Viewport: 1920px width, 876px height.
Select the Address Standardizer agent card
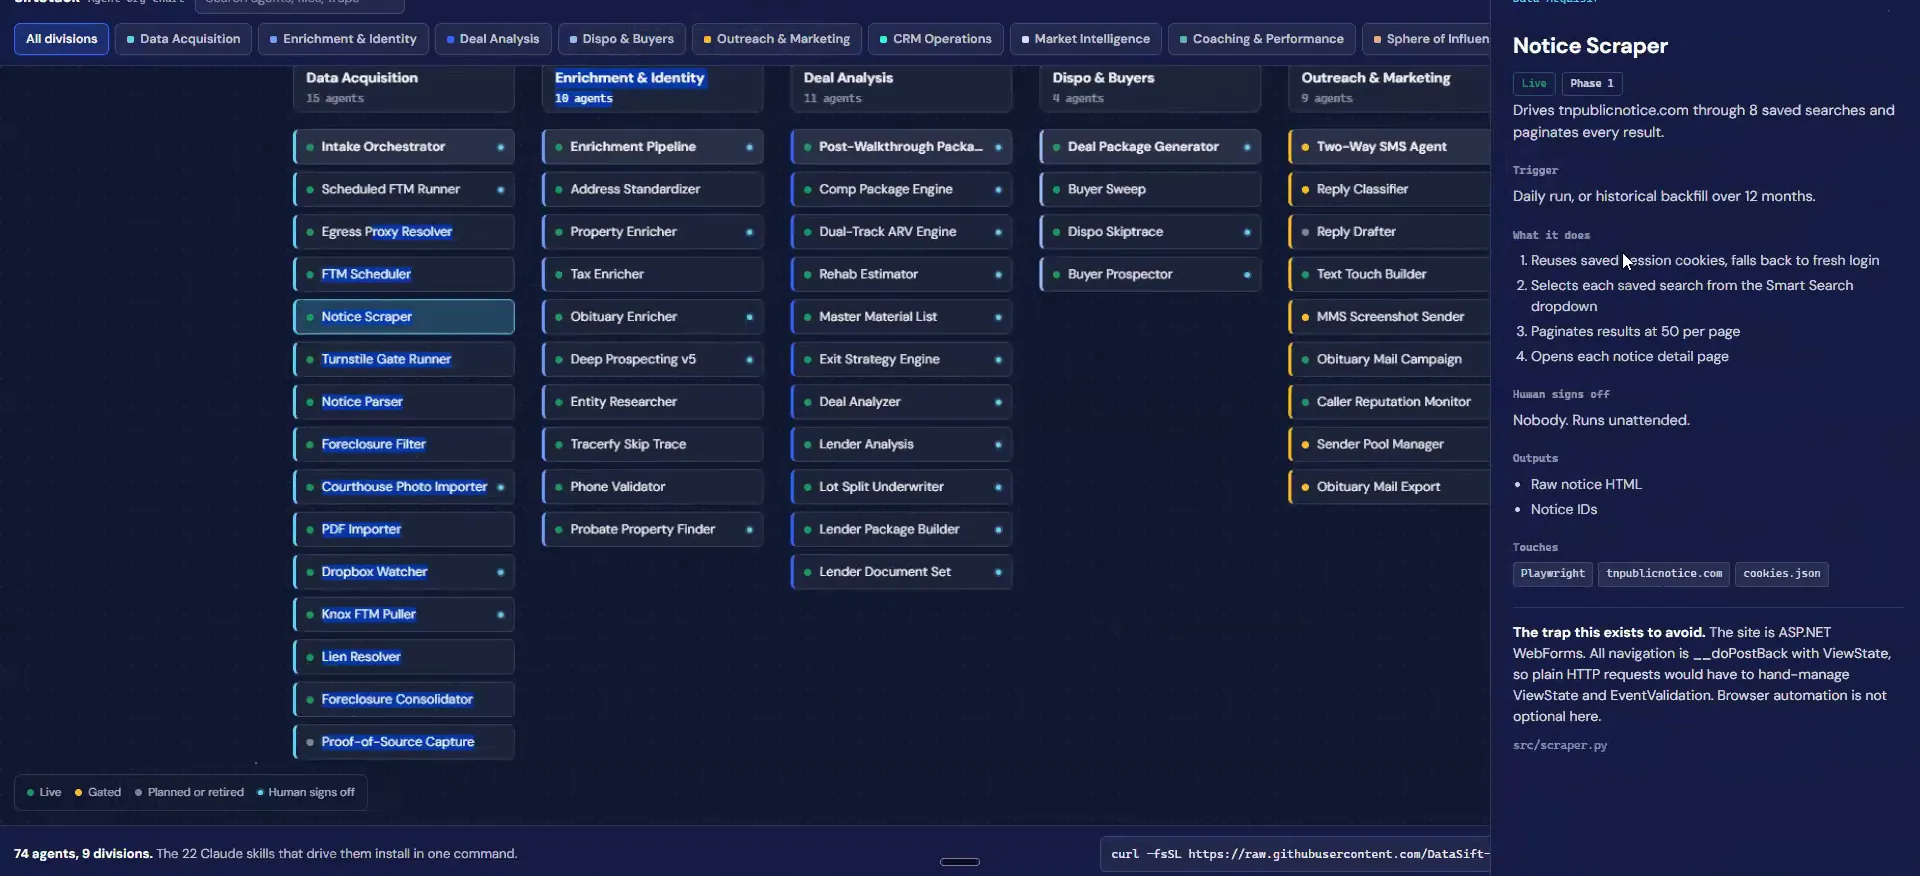[x=653, y=189]
